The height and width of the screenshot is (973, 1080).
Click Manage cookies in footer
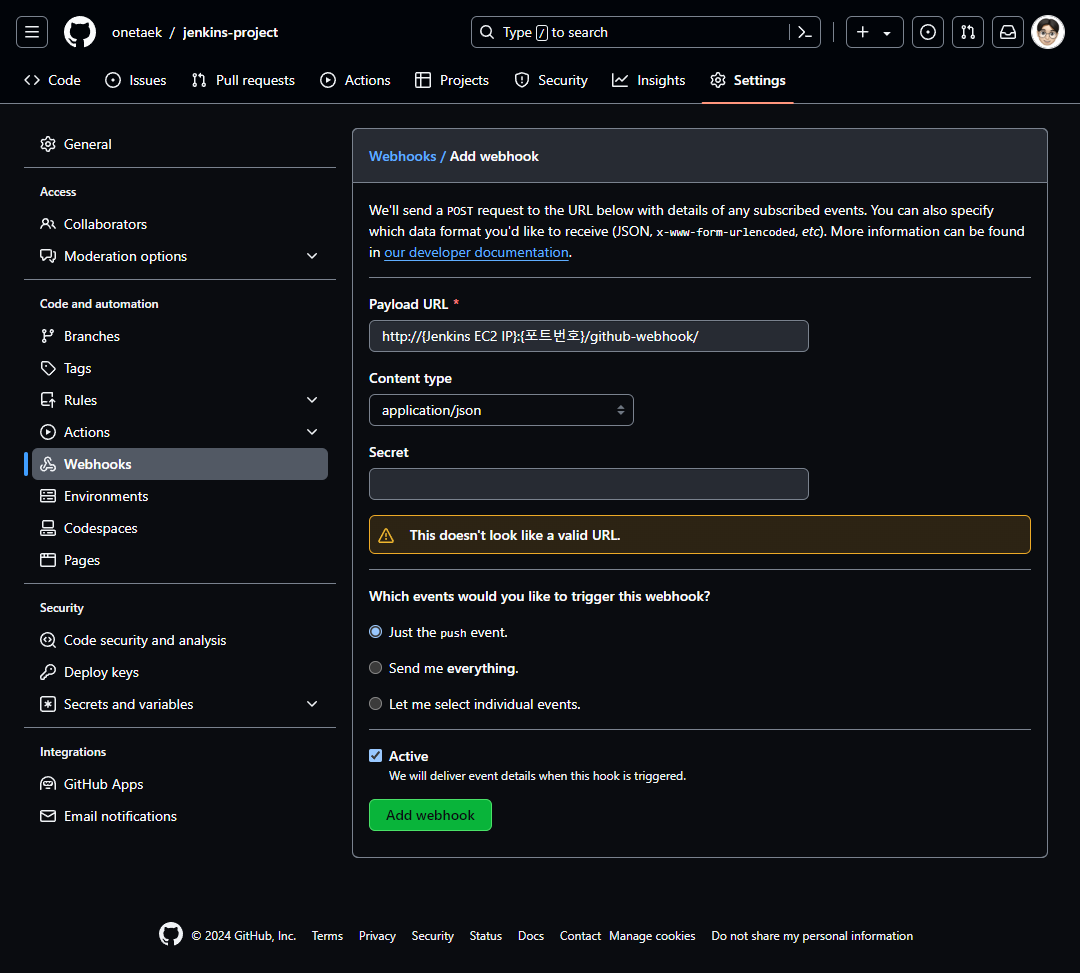[652, 936]
